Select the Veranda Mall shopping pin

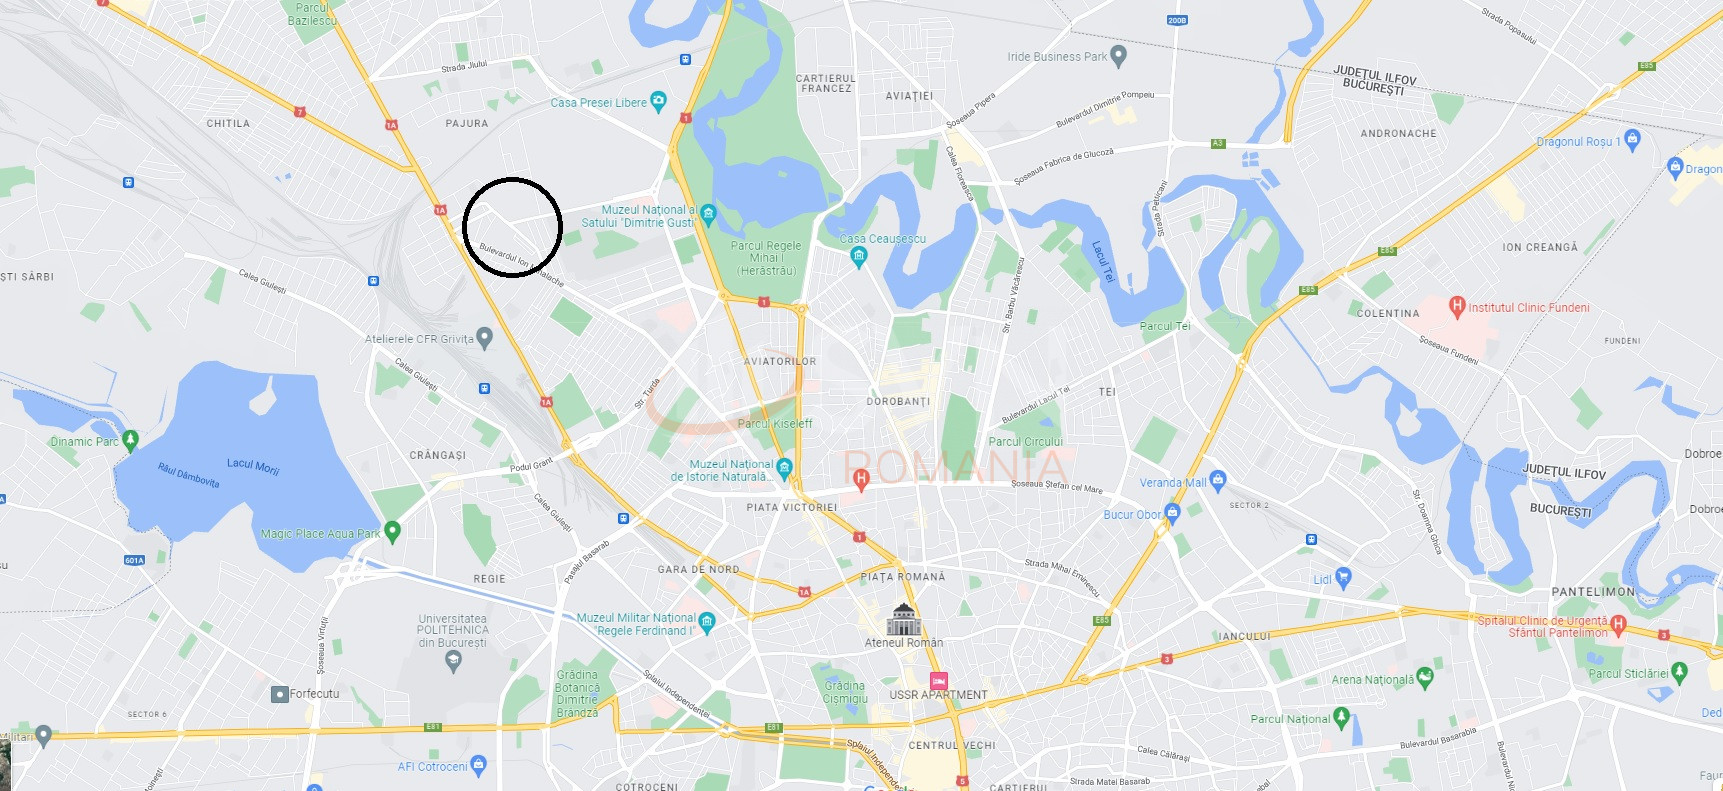point(1218,480)
